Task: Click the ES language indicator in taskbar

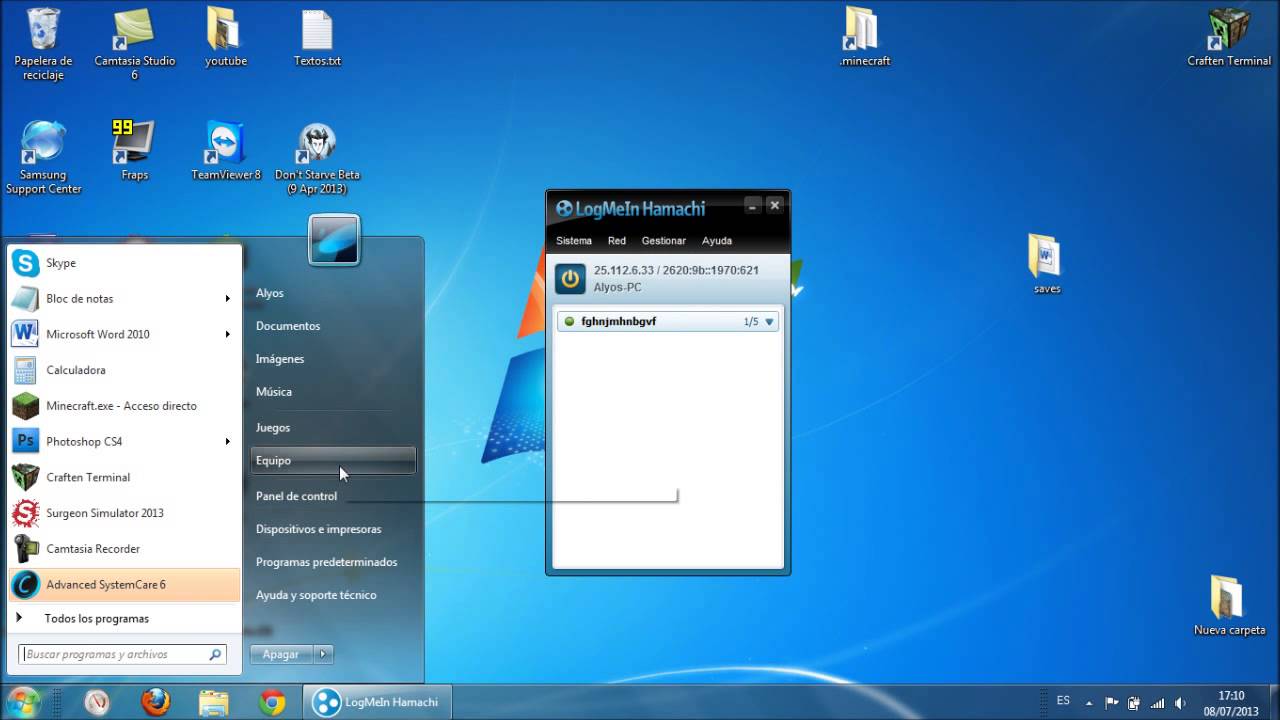Action: pyautogui.click(x=1063, y=701)
